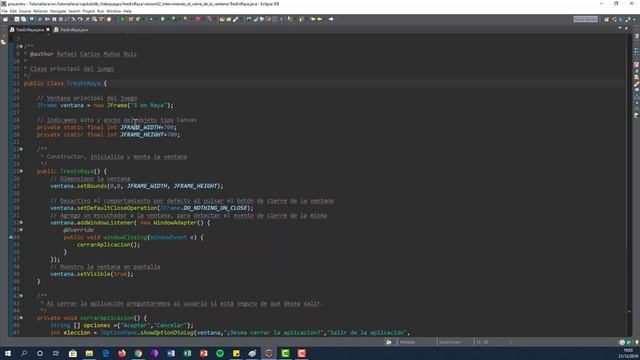Switch to the inactive TresEnRaya.java tab
This screenshot has width=640, height=360.
pos(71,29)
